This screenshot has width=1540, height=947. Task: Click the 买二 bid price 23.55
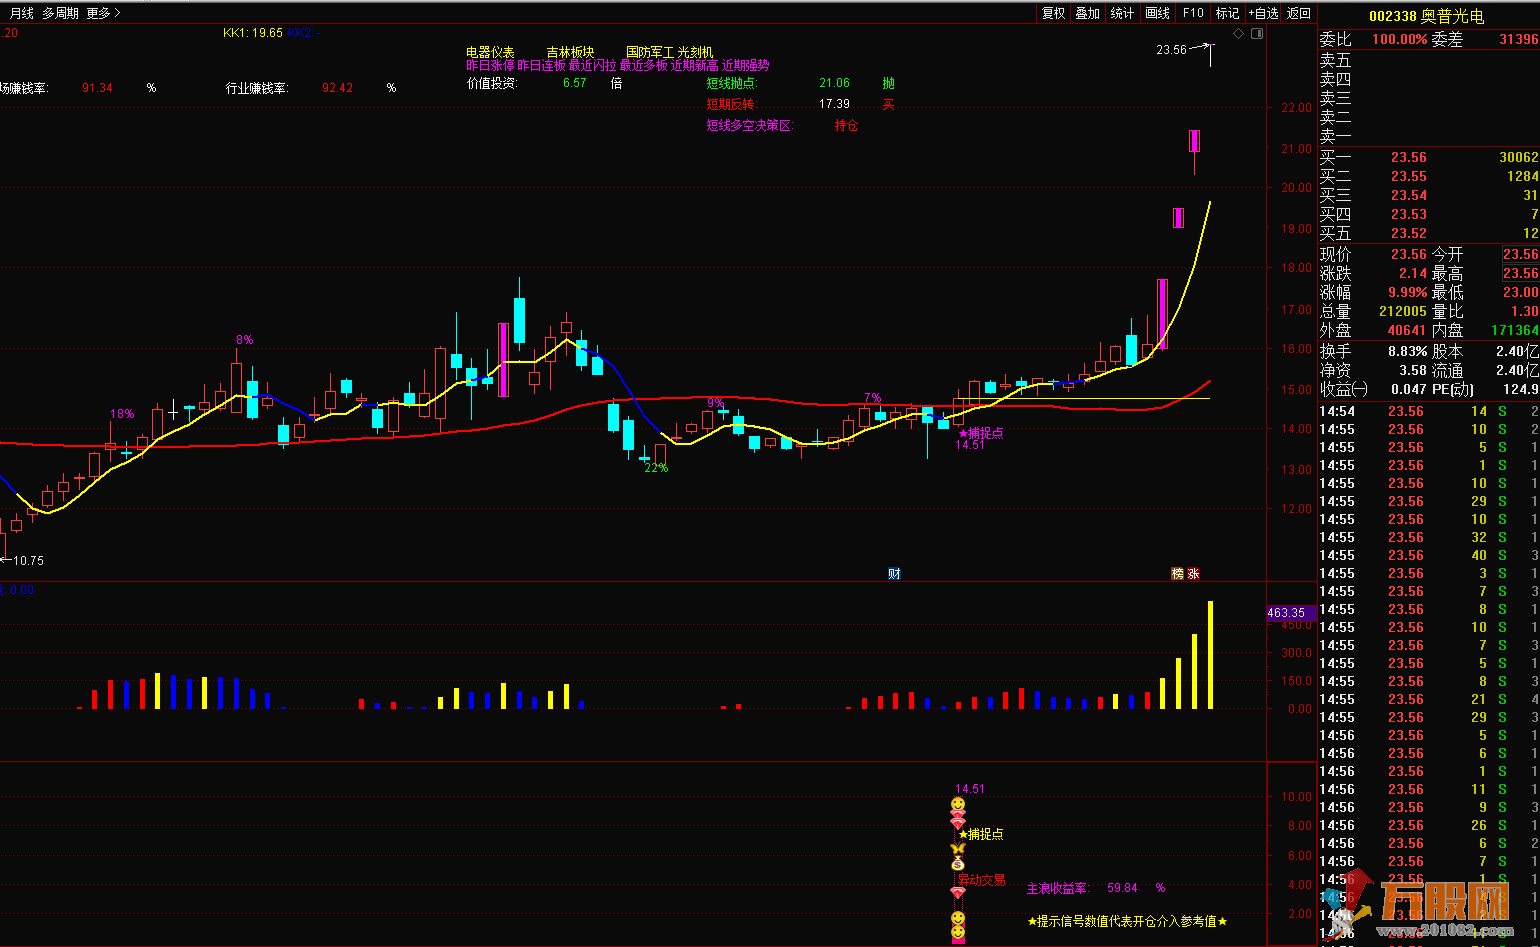pos(1408,176)
